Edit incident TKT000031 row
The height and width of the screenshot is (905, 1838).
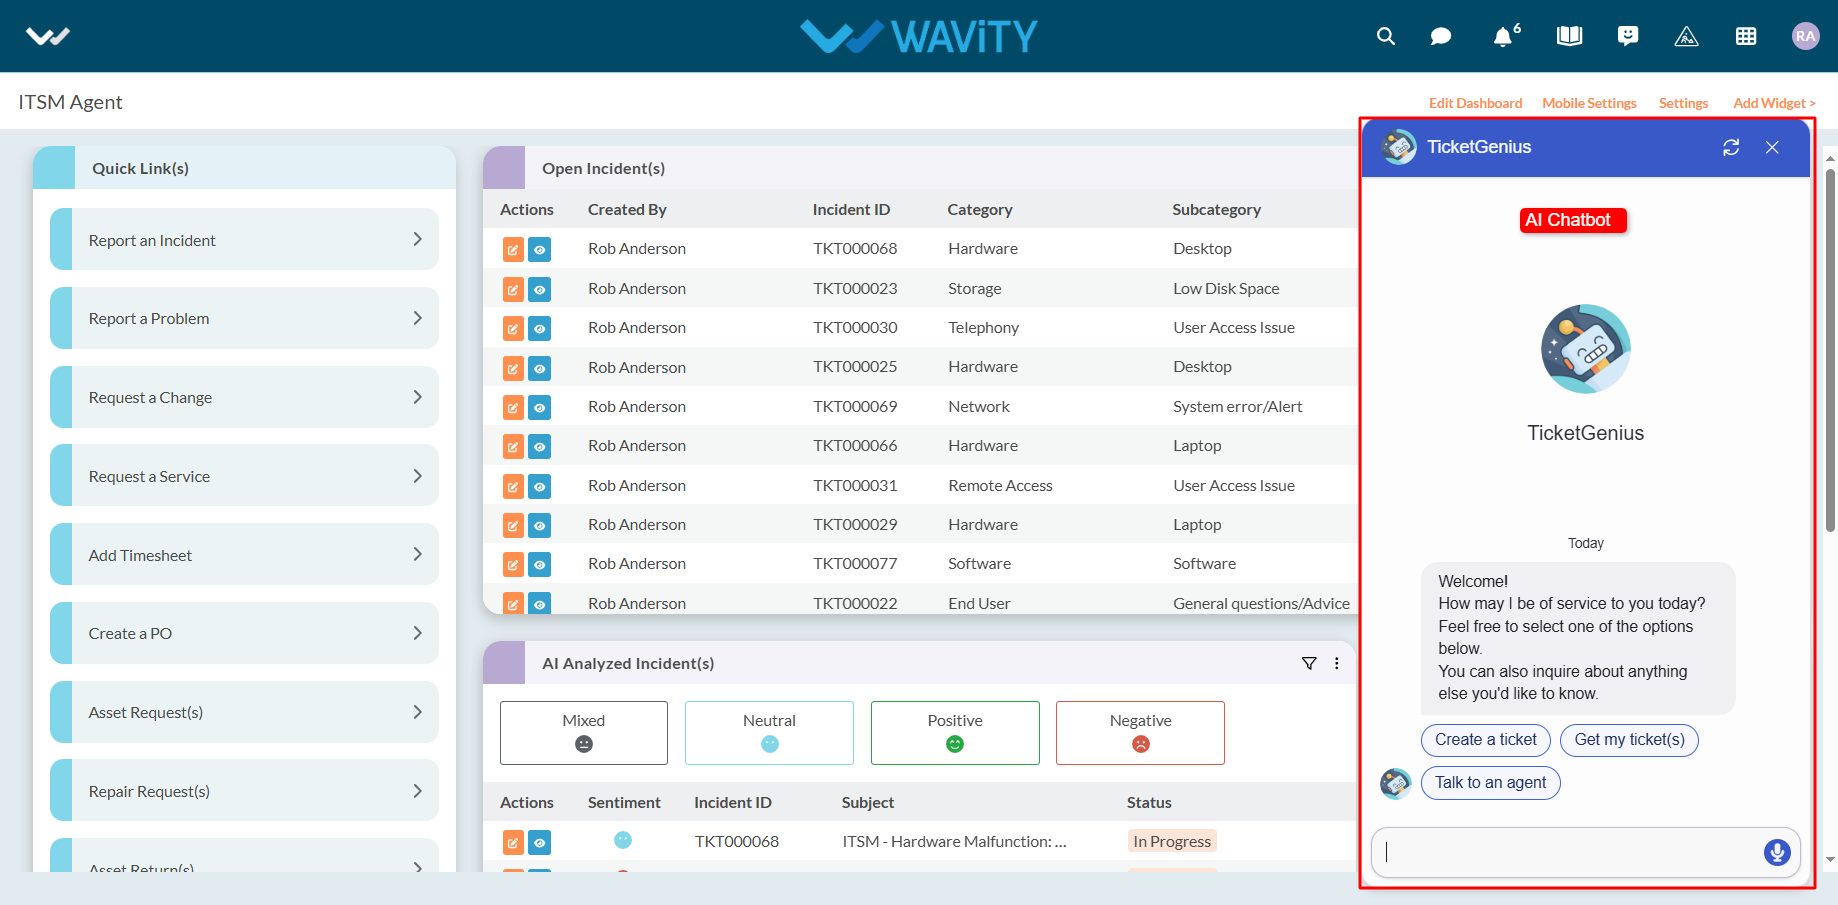pyautogui.click(x=513, y=486)
